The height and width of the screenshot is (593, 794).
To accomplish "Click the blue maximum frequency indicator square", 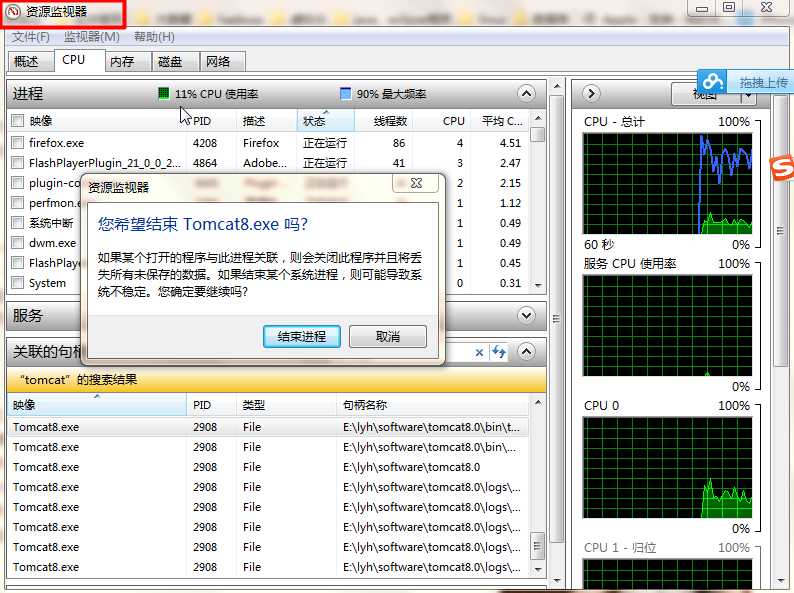I will tap(345, 93).
